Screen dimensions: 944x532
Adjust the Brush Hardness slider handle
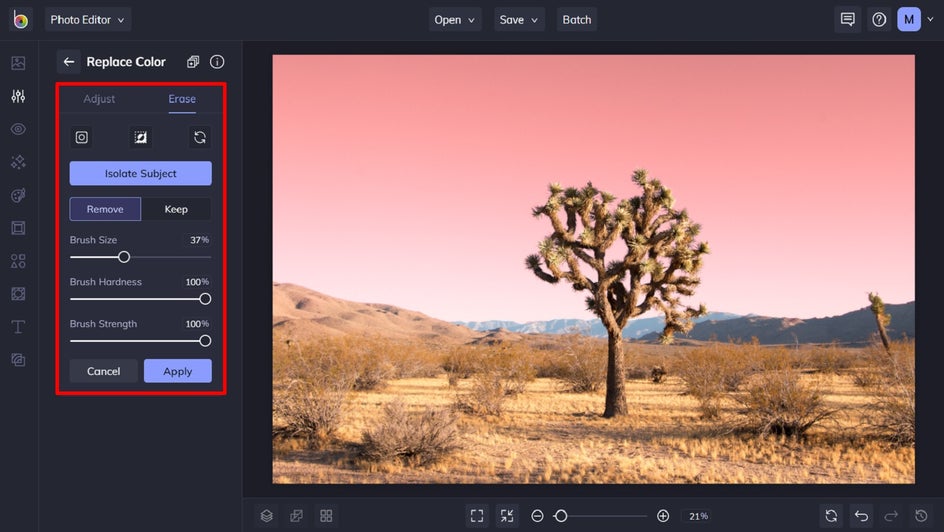click(x=205, y=298)
